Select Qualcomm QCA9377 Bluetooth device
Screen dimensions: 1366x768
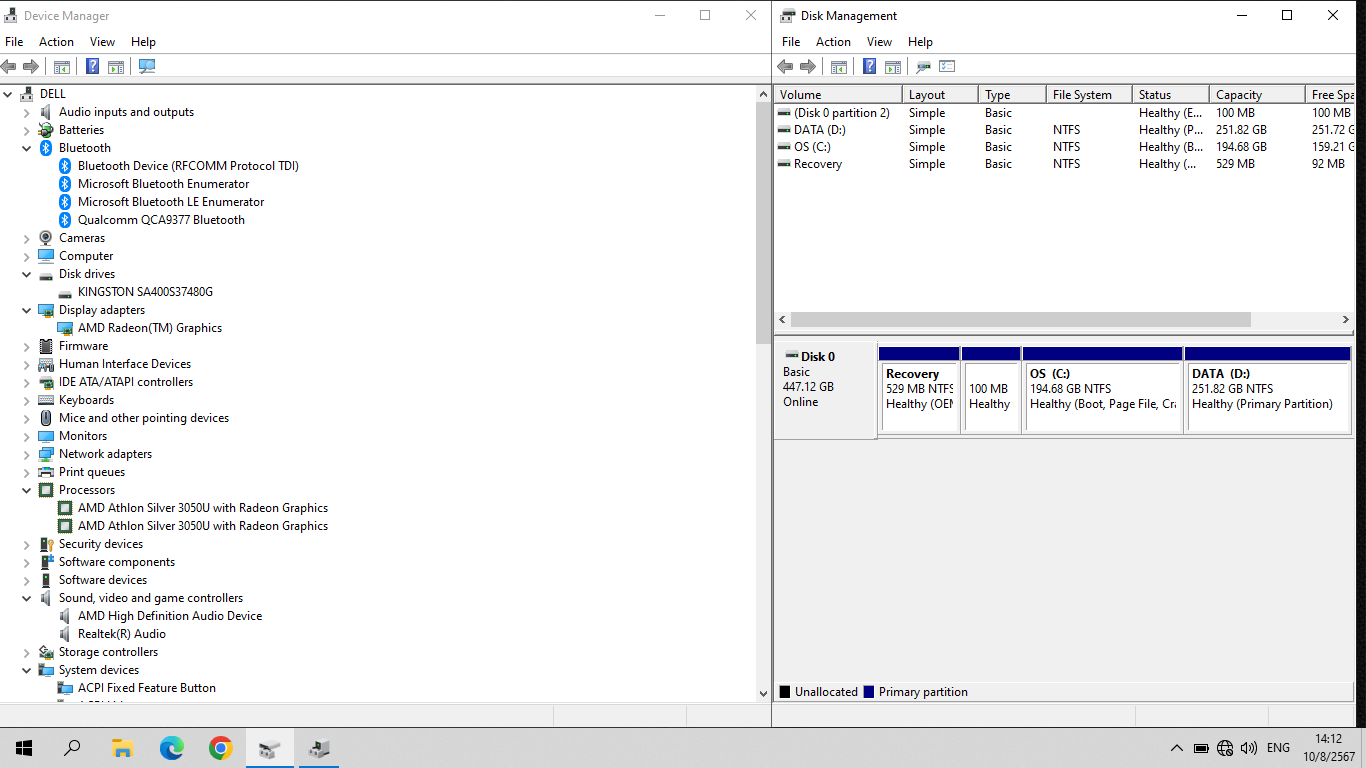(161, 220)
